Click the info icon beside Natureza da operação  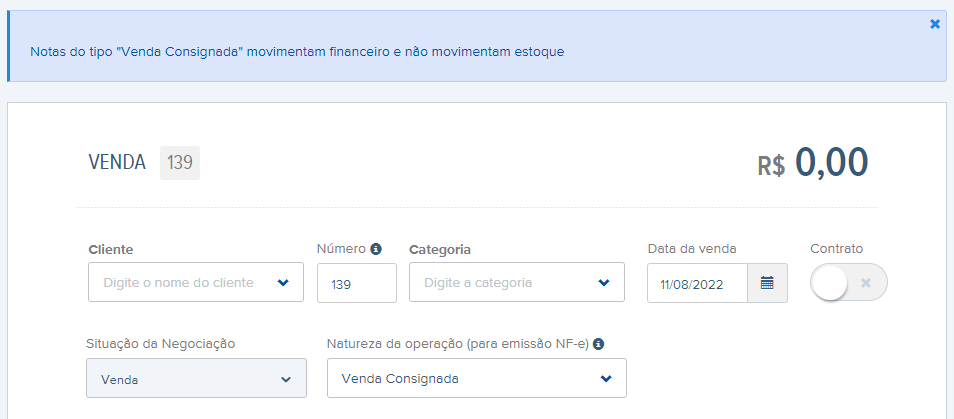[598, 344]
